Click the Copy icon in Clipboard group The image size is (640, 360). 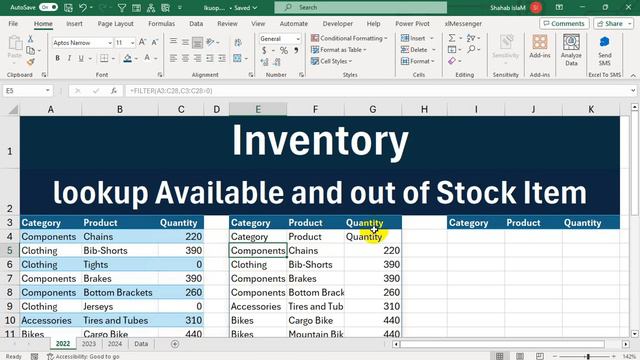(30, 50)
